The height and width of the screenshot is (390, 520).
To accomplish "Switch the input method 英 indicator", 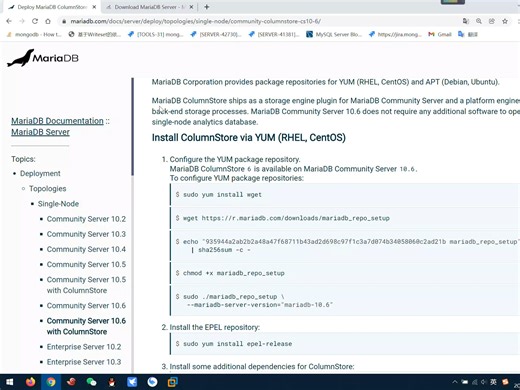I will (493, 382).
